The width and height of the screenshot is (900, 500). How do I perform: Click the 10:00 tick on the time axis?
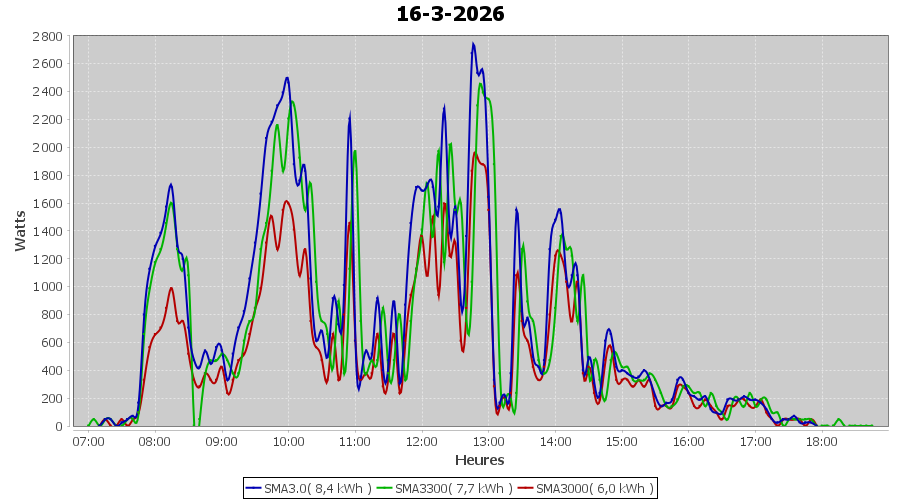click(288, 441)
